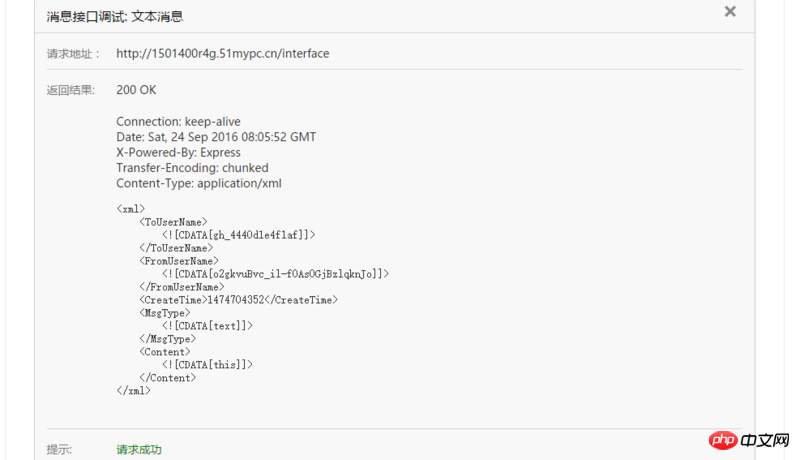Screen dimensions: 800x460
Task: Click the FromUserName CDATA value line
Action: [275, 274]
